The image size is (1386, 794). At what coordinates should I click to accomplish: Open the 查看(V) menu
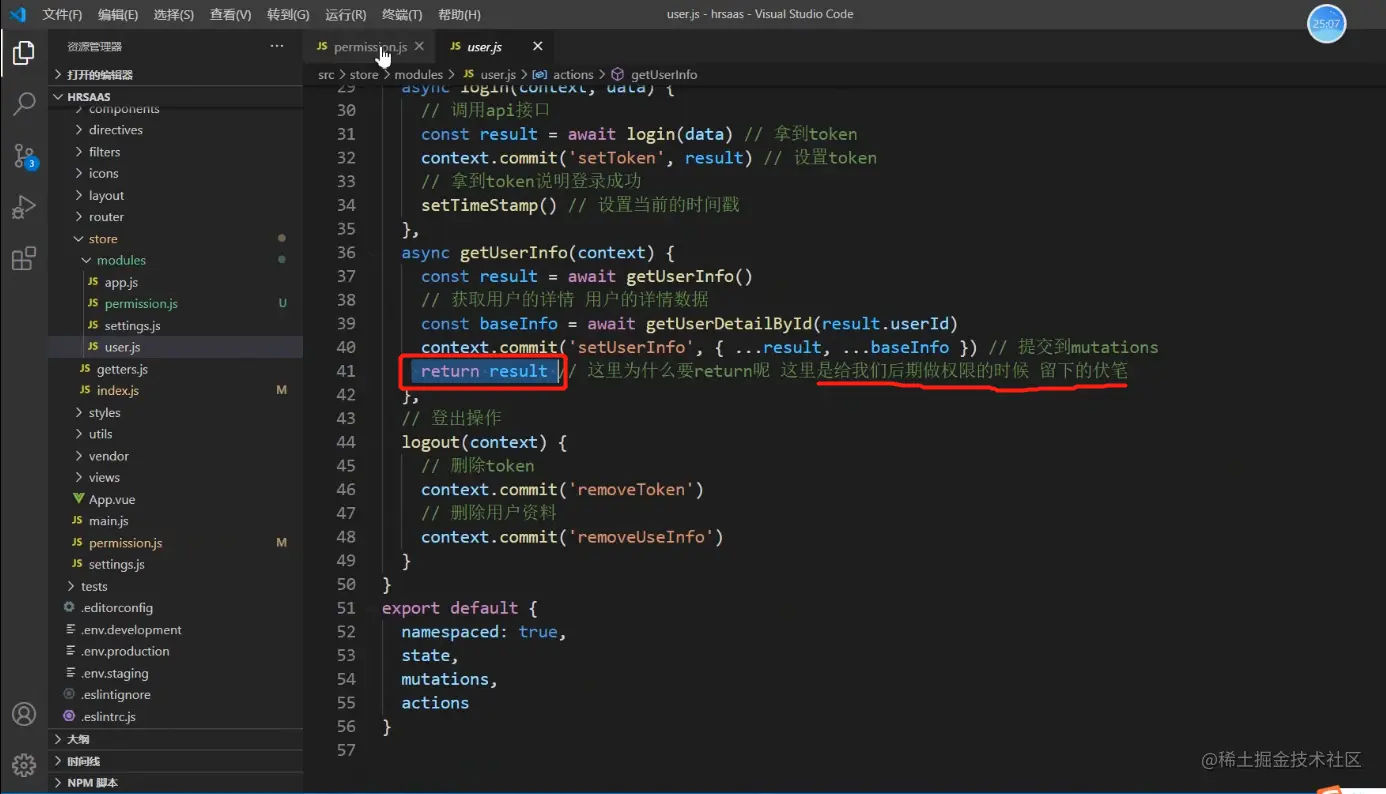coord(231,15)
